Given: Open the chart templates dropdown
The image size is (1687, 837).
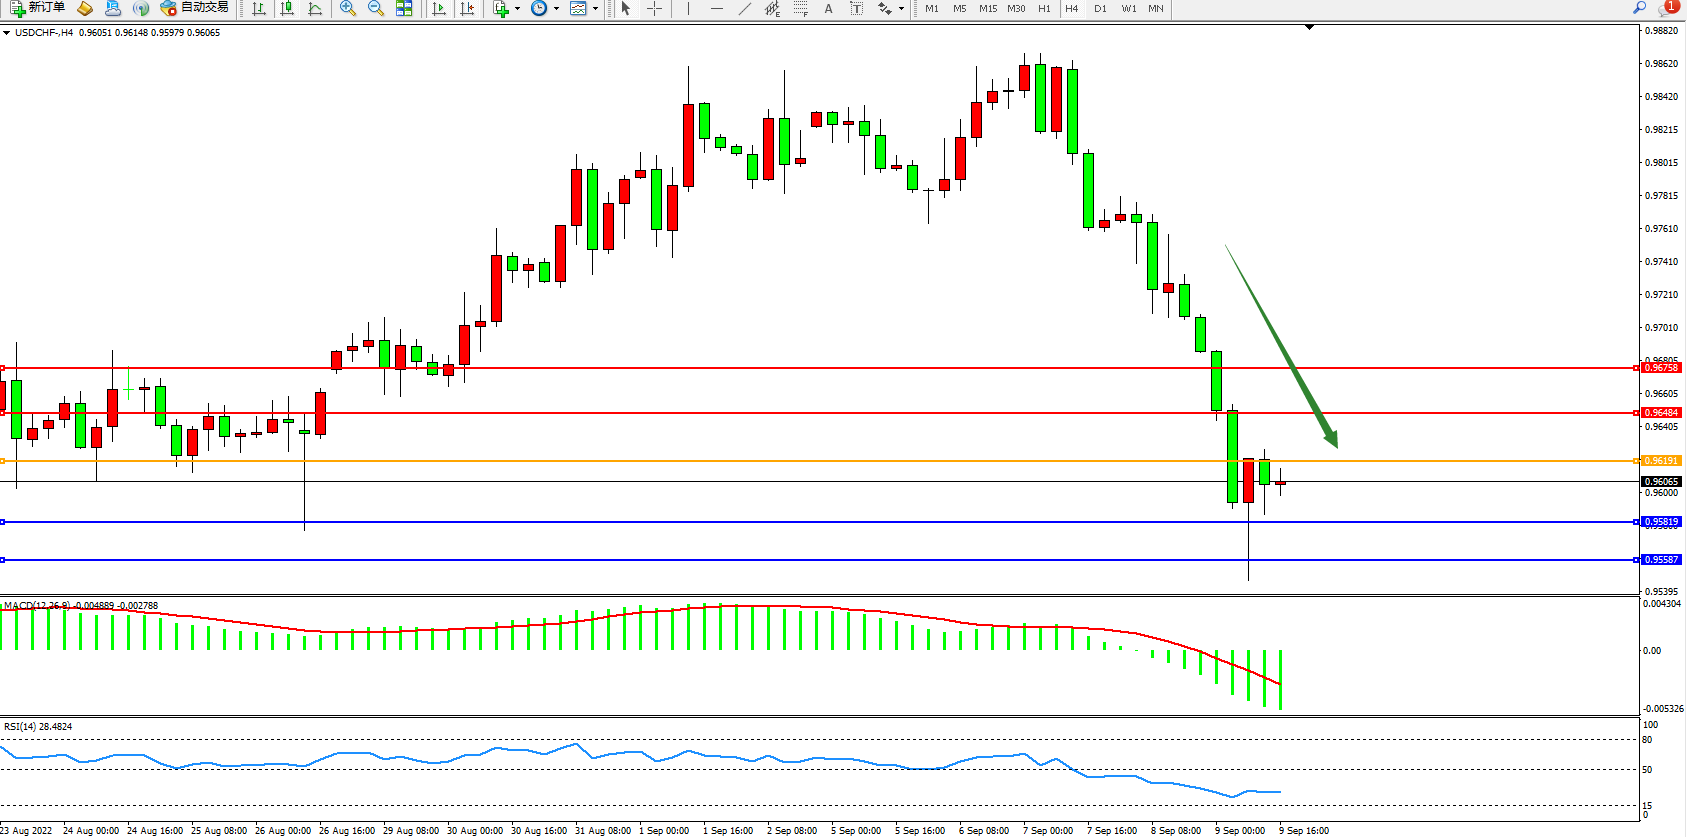Looking at the screenshot, I should pyautogui.click(x=595, y=8).
